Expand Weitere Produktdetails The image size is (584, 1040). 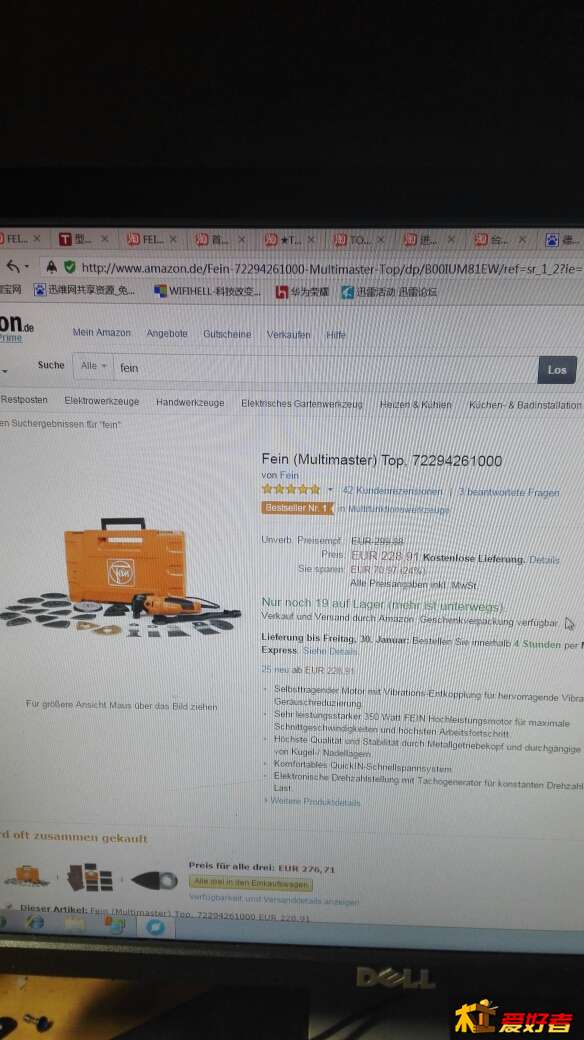click(315, 801)
